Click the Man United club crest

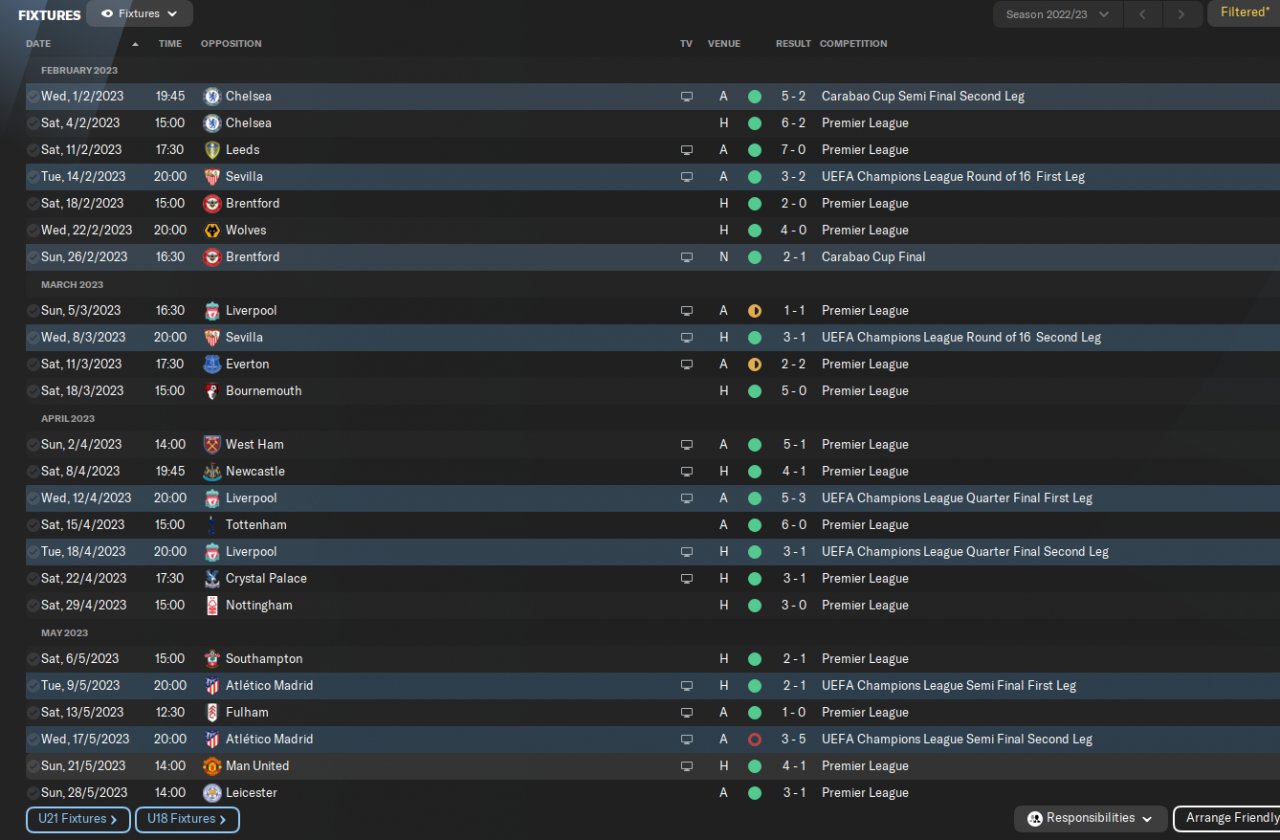pyautogui.click(x=212, y=766)
